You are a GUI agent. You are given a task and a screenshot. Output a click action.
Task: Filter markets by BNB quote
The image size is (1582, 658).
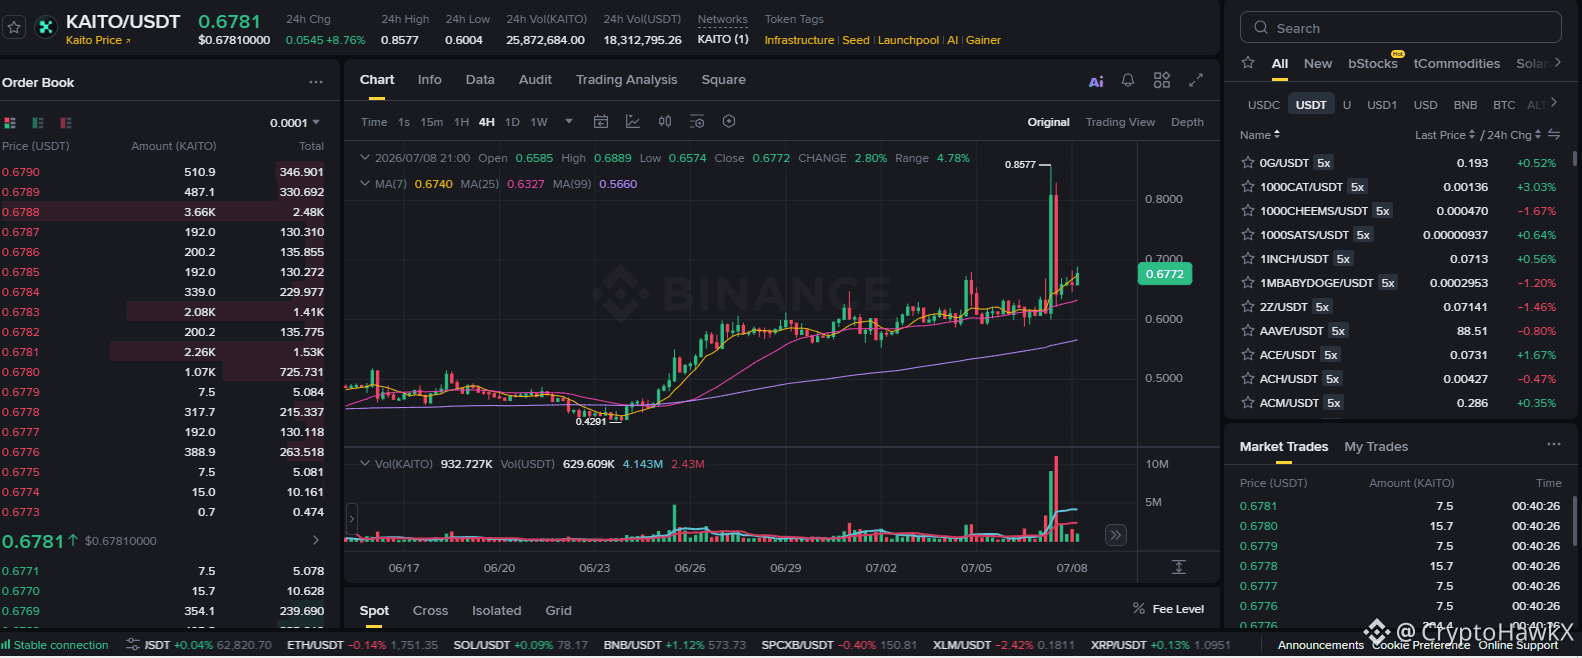coord(1465,105)
